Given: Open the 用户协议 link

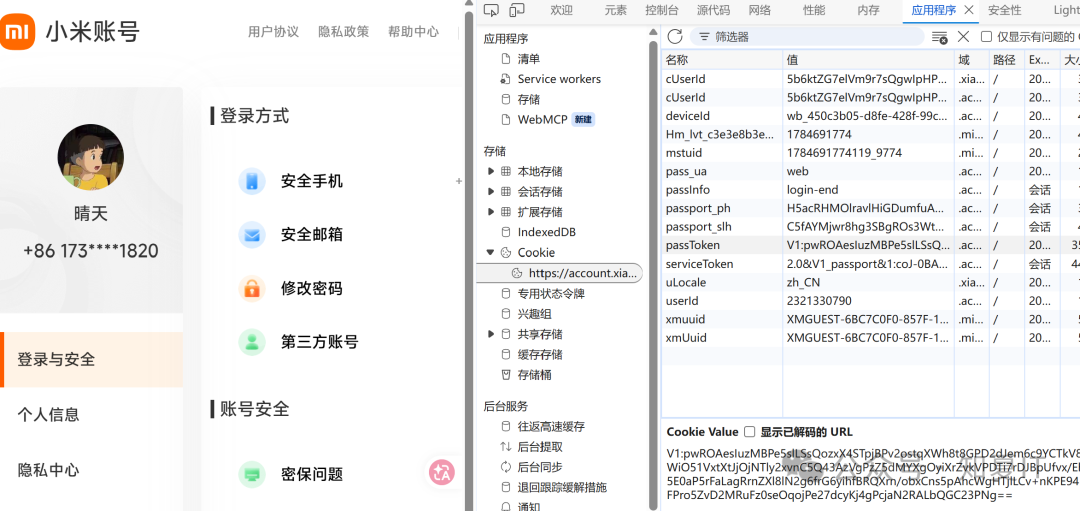Looking at the screenshot, I should (273, 32).
